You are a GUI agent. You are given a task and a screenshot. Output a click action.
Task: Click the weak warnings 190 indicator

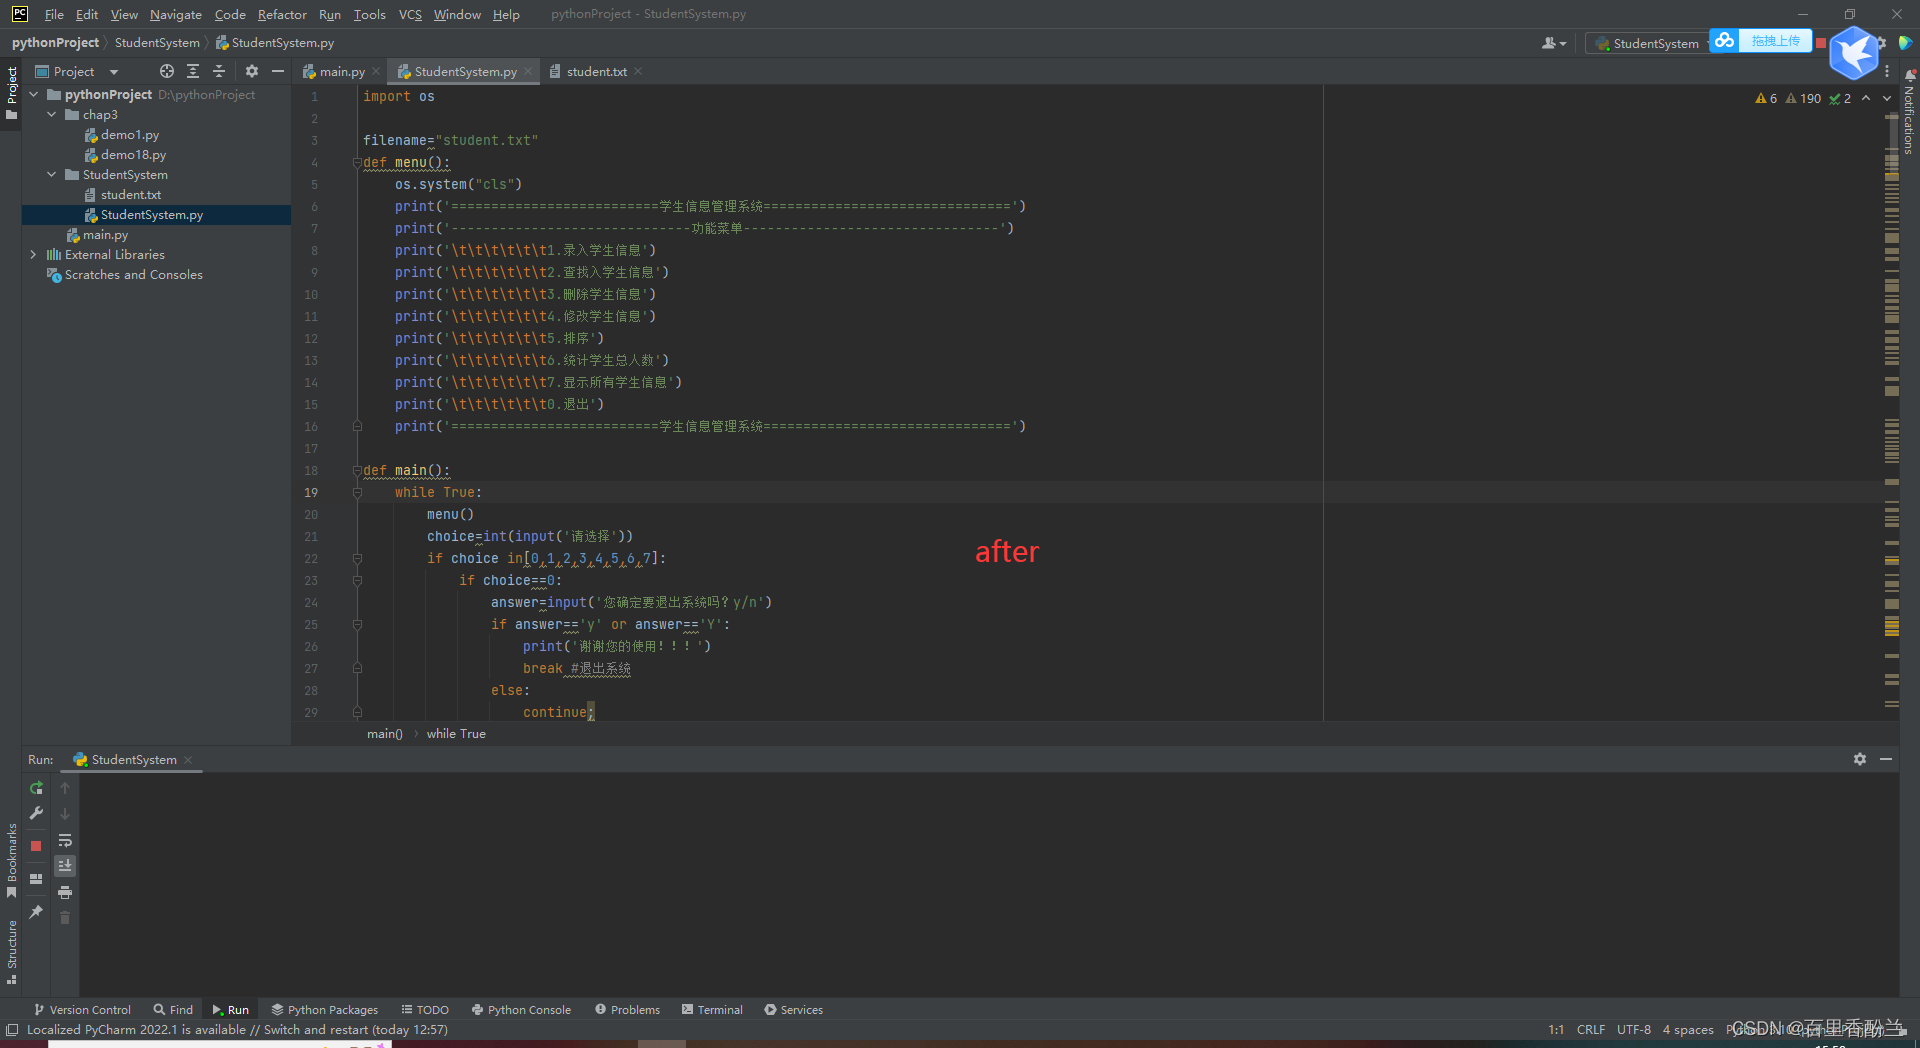(1804, 99)
